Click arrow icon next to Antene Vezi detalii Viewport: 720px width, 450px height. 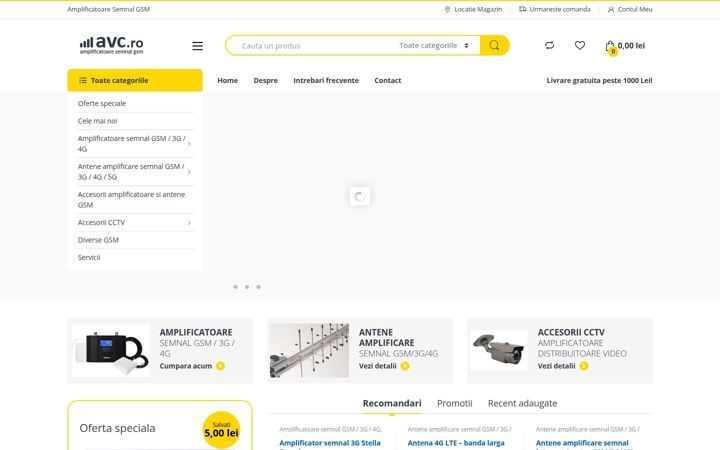tap(405, 366)
